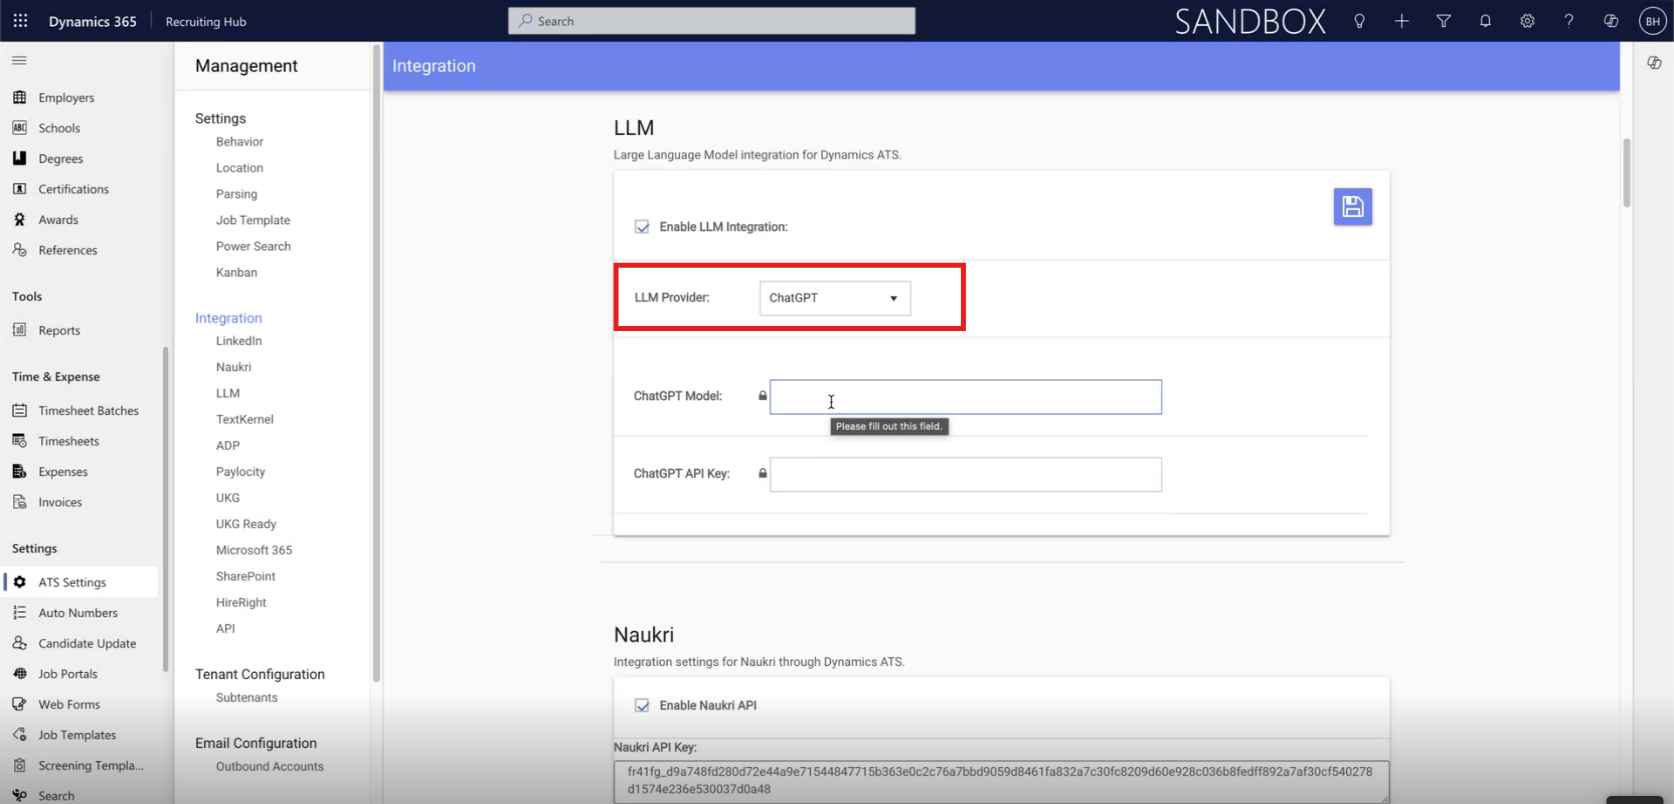Open the BH user profile avatar

(1652, 21)
